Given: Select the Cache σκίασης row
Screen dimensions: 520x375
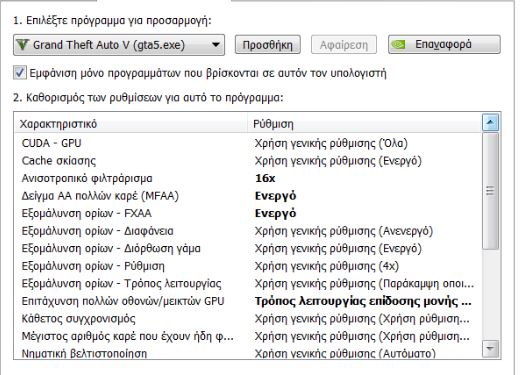Looking at the screenshot, I should coord(248,161).
